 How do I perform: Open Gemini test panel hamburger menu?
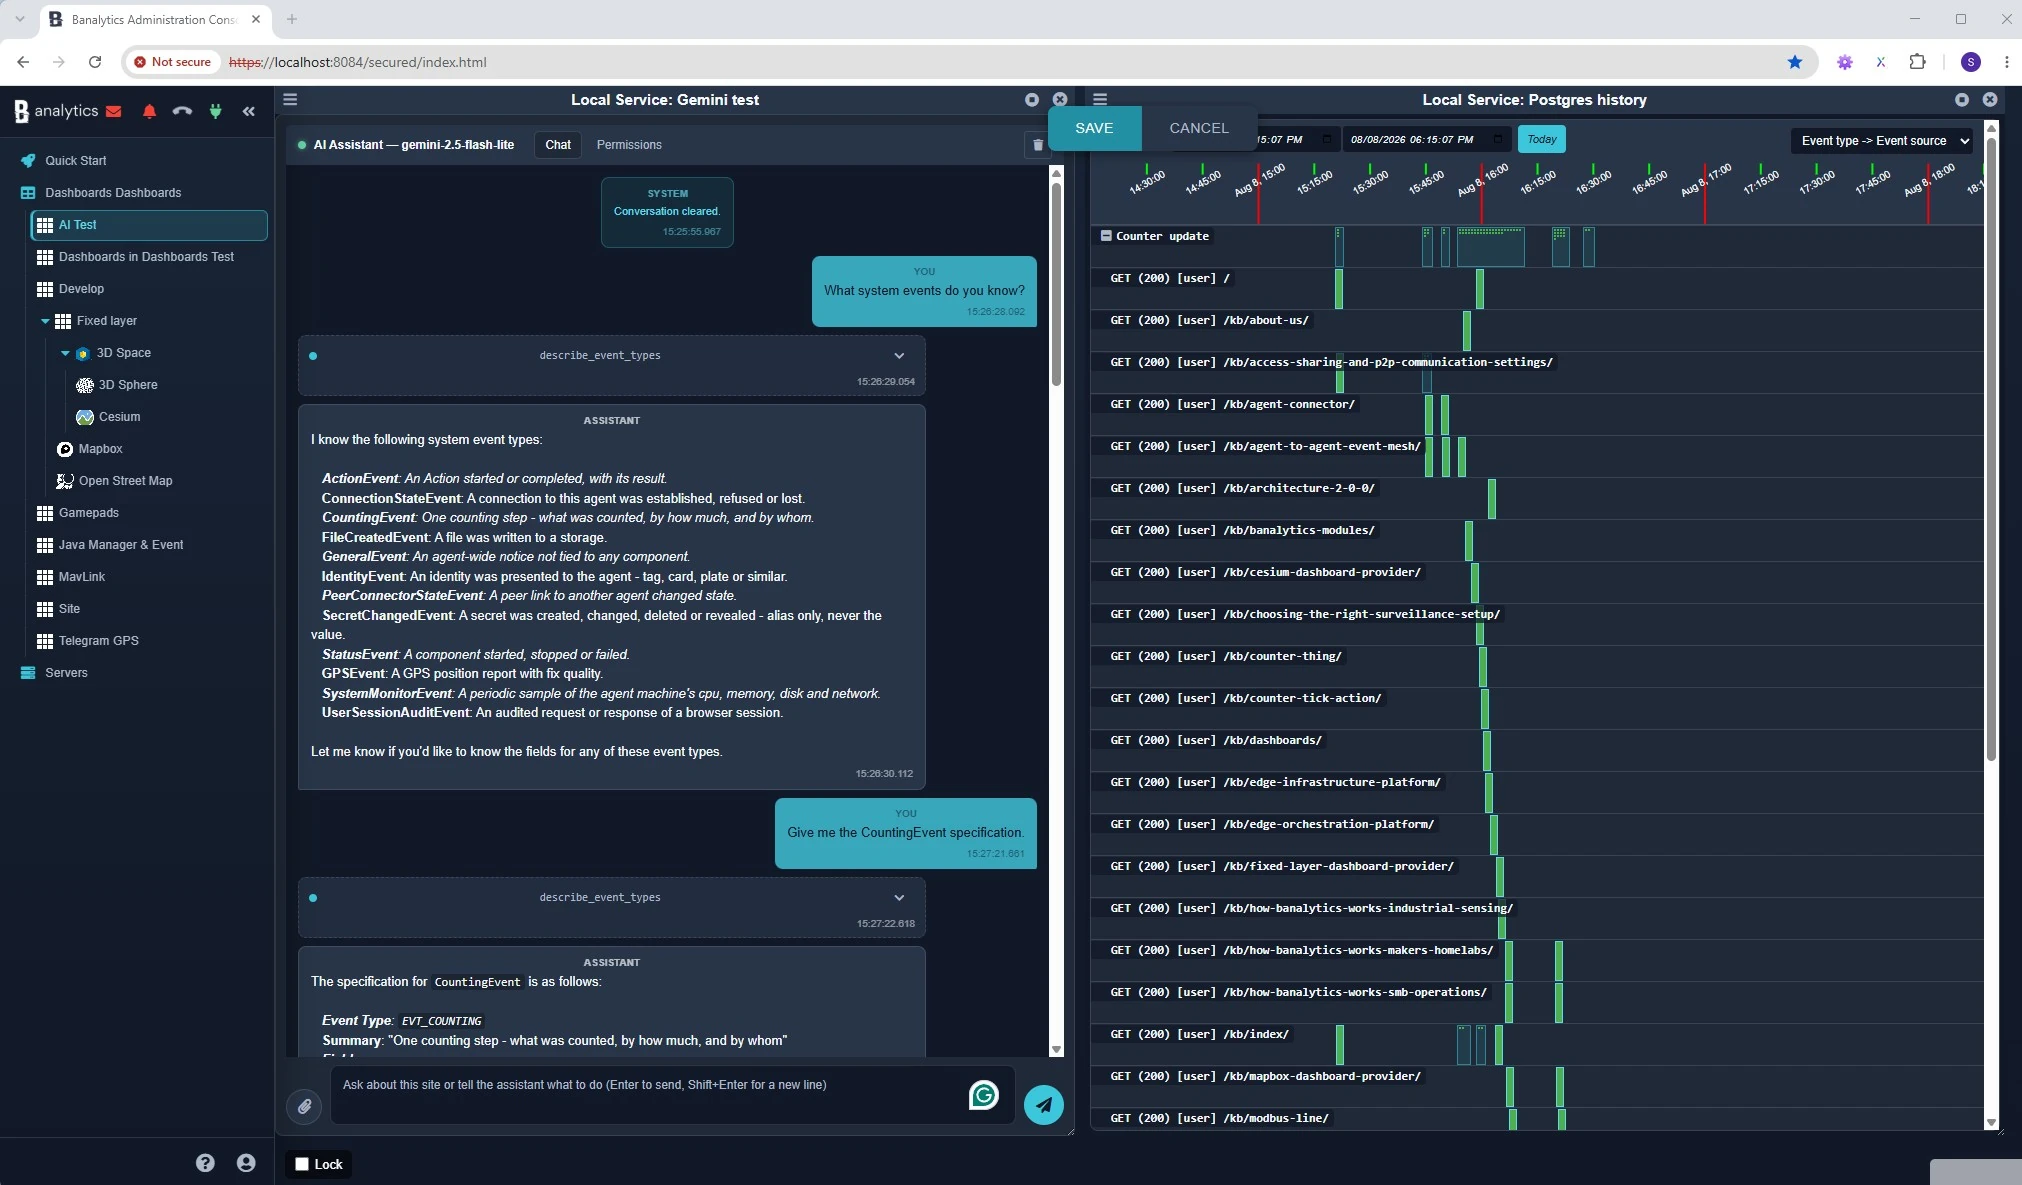click(290, 99)
